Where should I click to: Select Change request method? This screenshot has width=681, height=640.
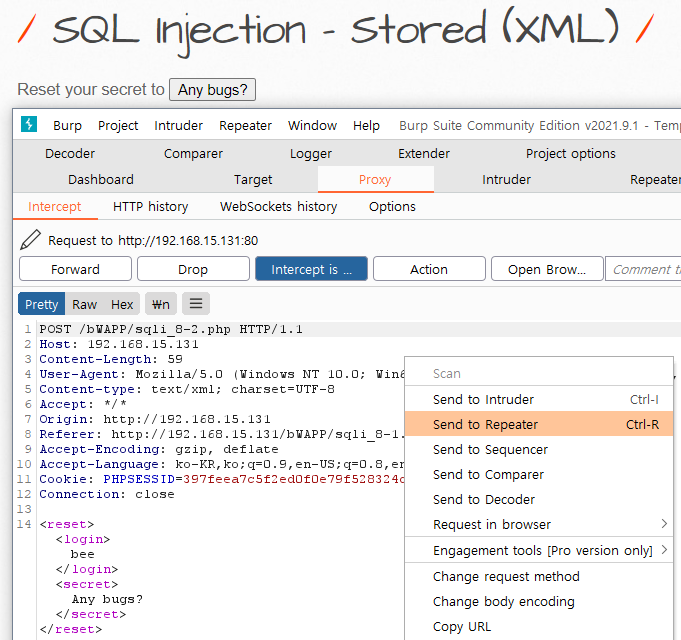539,576
